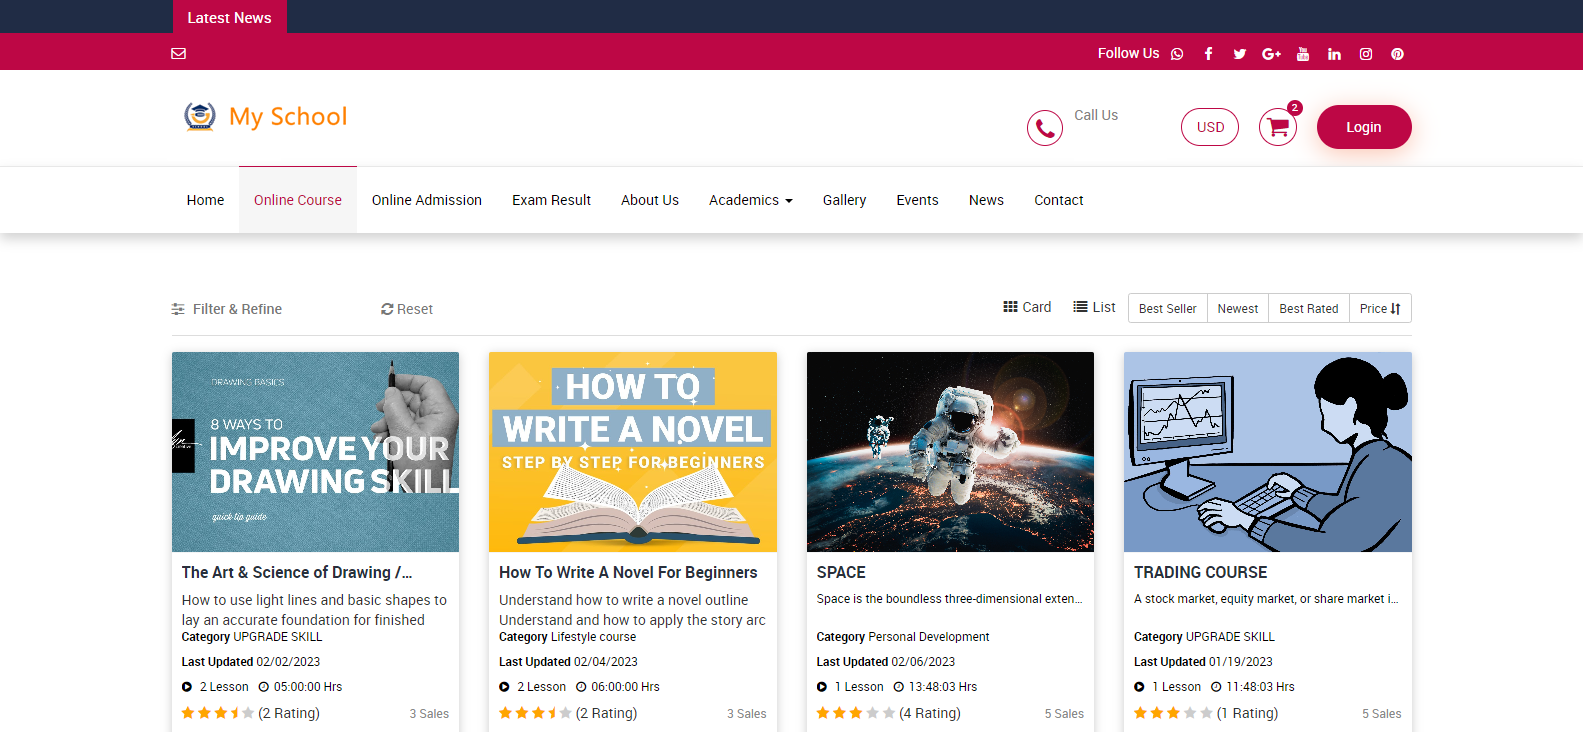Open the YouTube channel icon
This screenshot has width=1583, height=732.
(x=1303, y=54)
